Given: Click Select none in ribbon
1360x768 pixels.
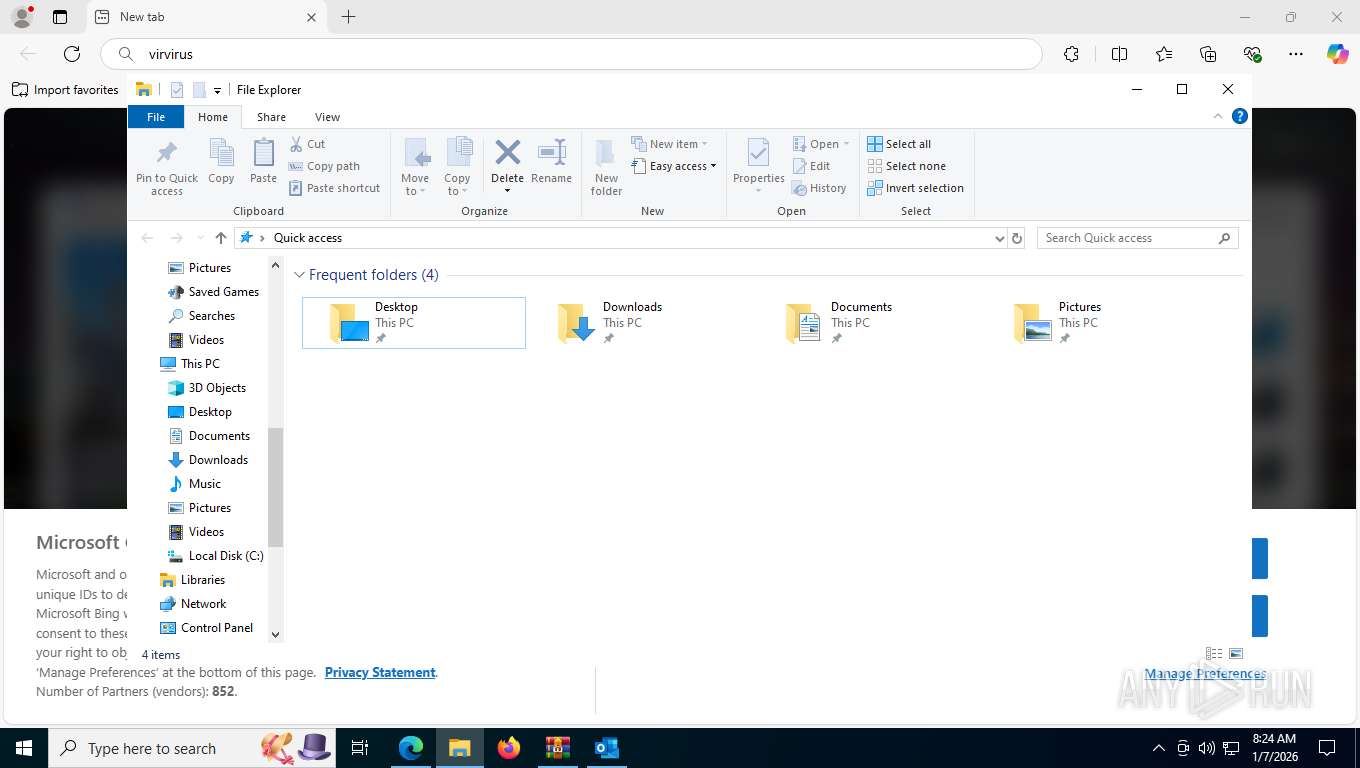Looking at the screenshot, I should tap(906, 166).
